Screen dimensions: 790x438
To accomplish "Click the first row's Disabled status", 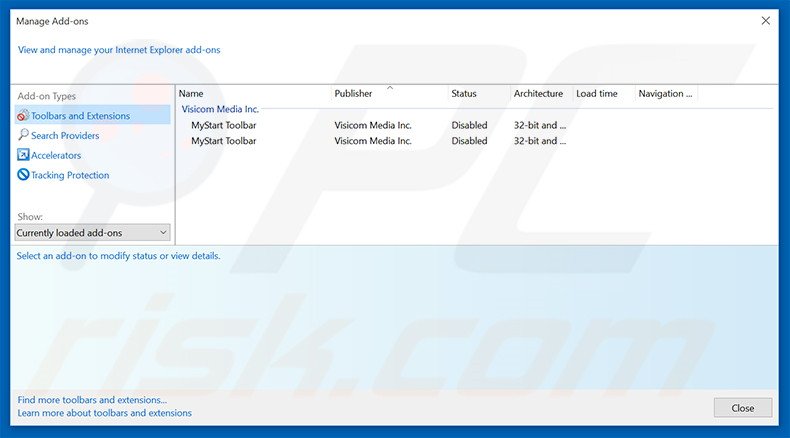I will click(469, 125).
